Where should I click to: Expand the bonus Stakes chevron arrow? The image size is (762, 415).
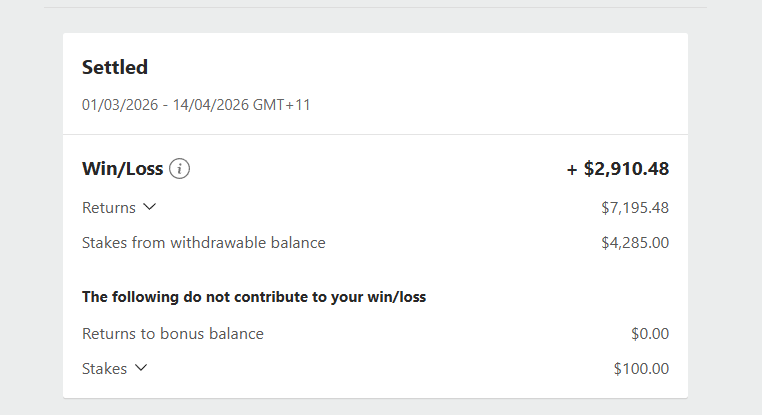tap(141, 368)
